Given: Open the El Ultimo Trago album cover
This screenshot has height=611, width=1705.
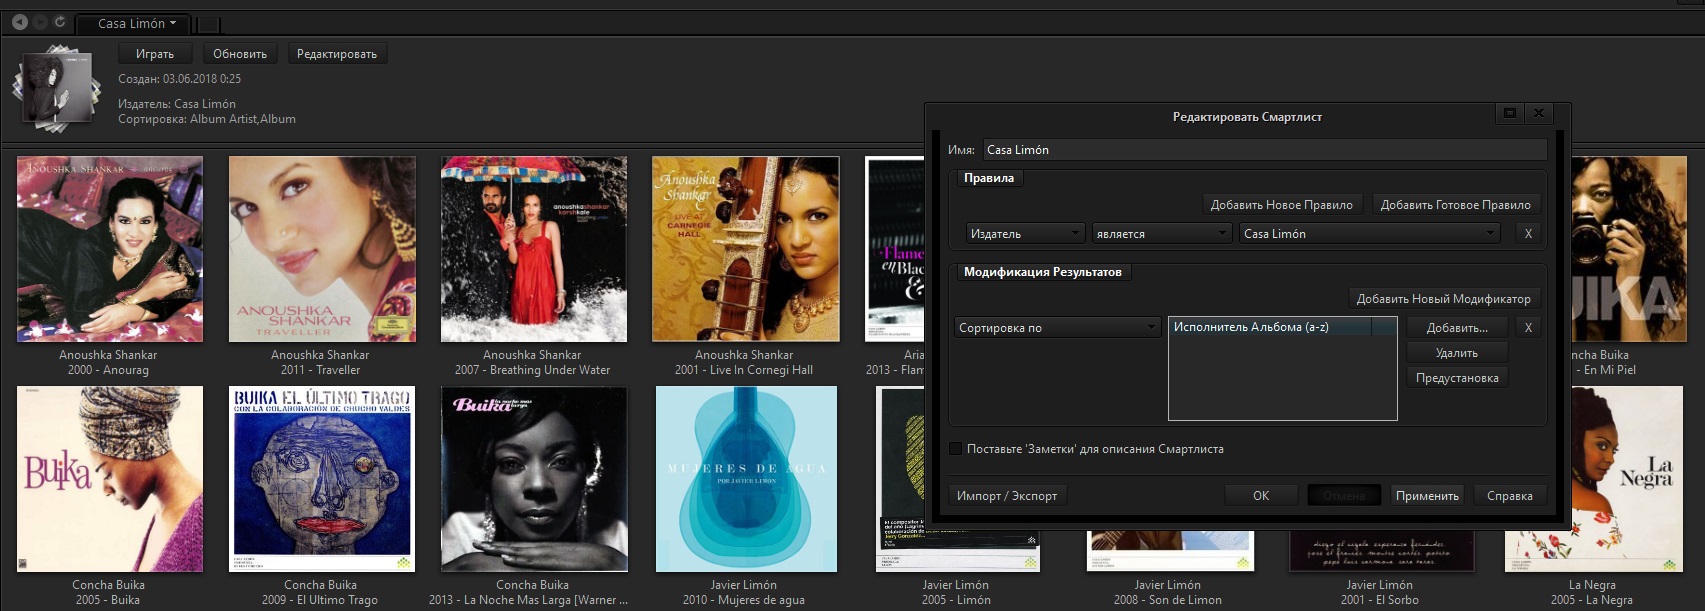Looking at the screenshot, I should (322, 479).
